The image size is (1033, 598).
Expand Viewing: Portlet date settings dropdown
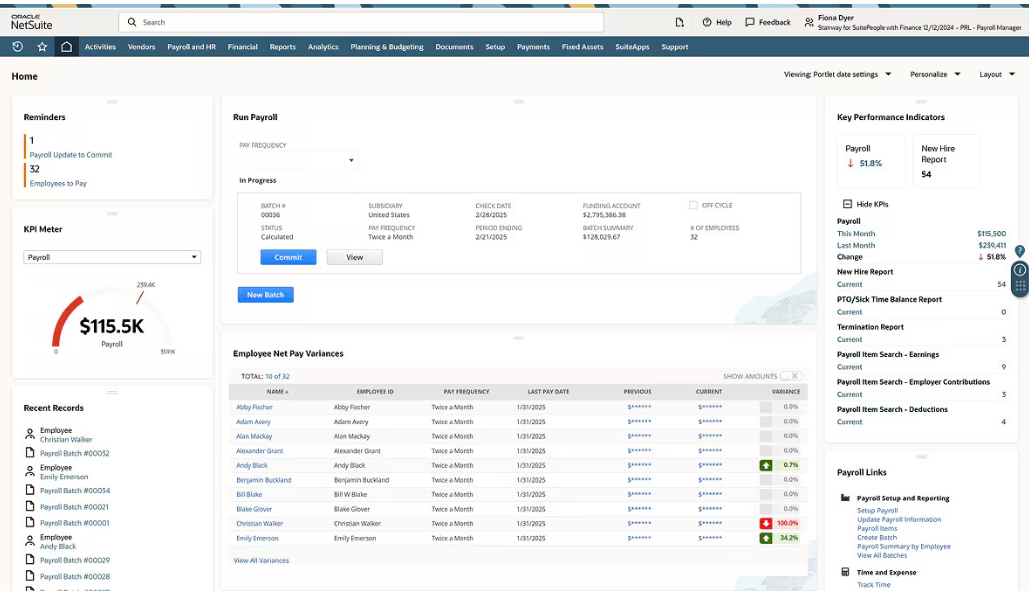coord(837,74)
